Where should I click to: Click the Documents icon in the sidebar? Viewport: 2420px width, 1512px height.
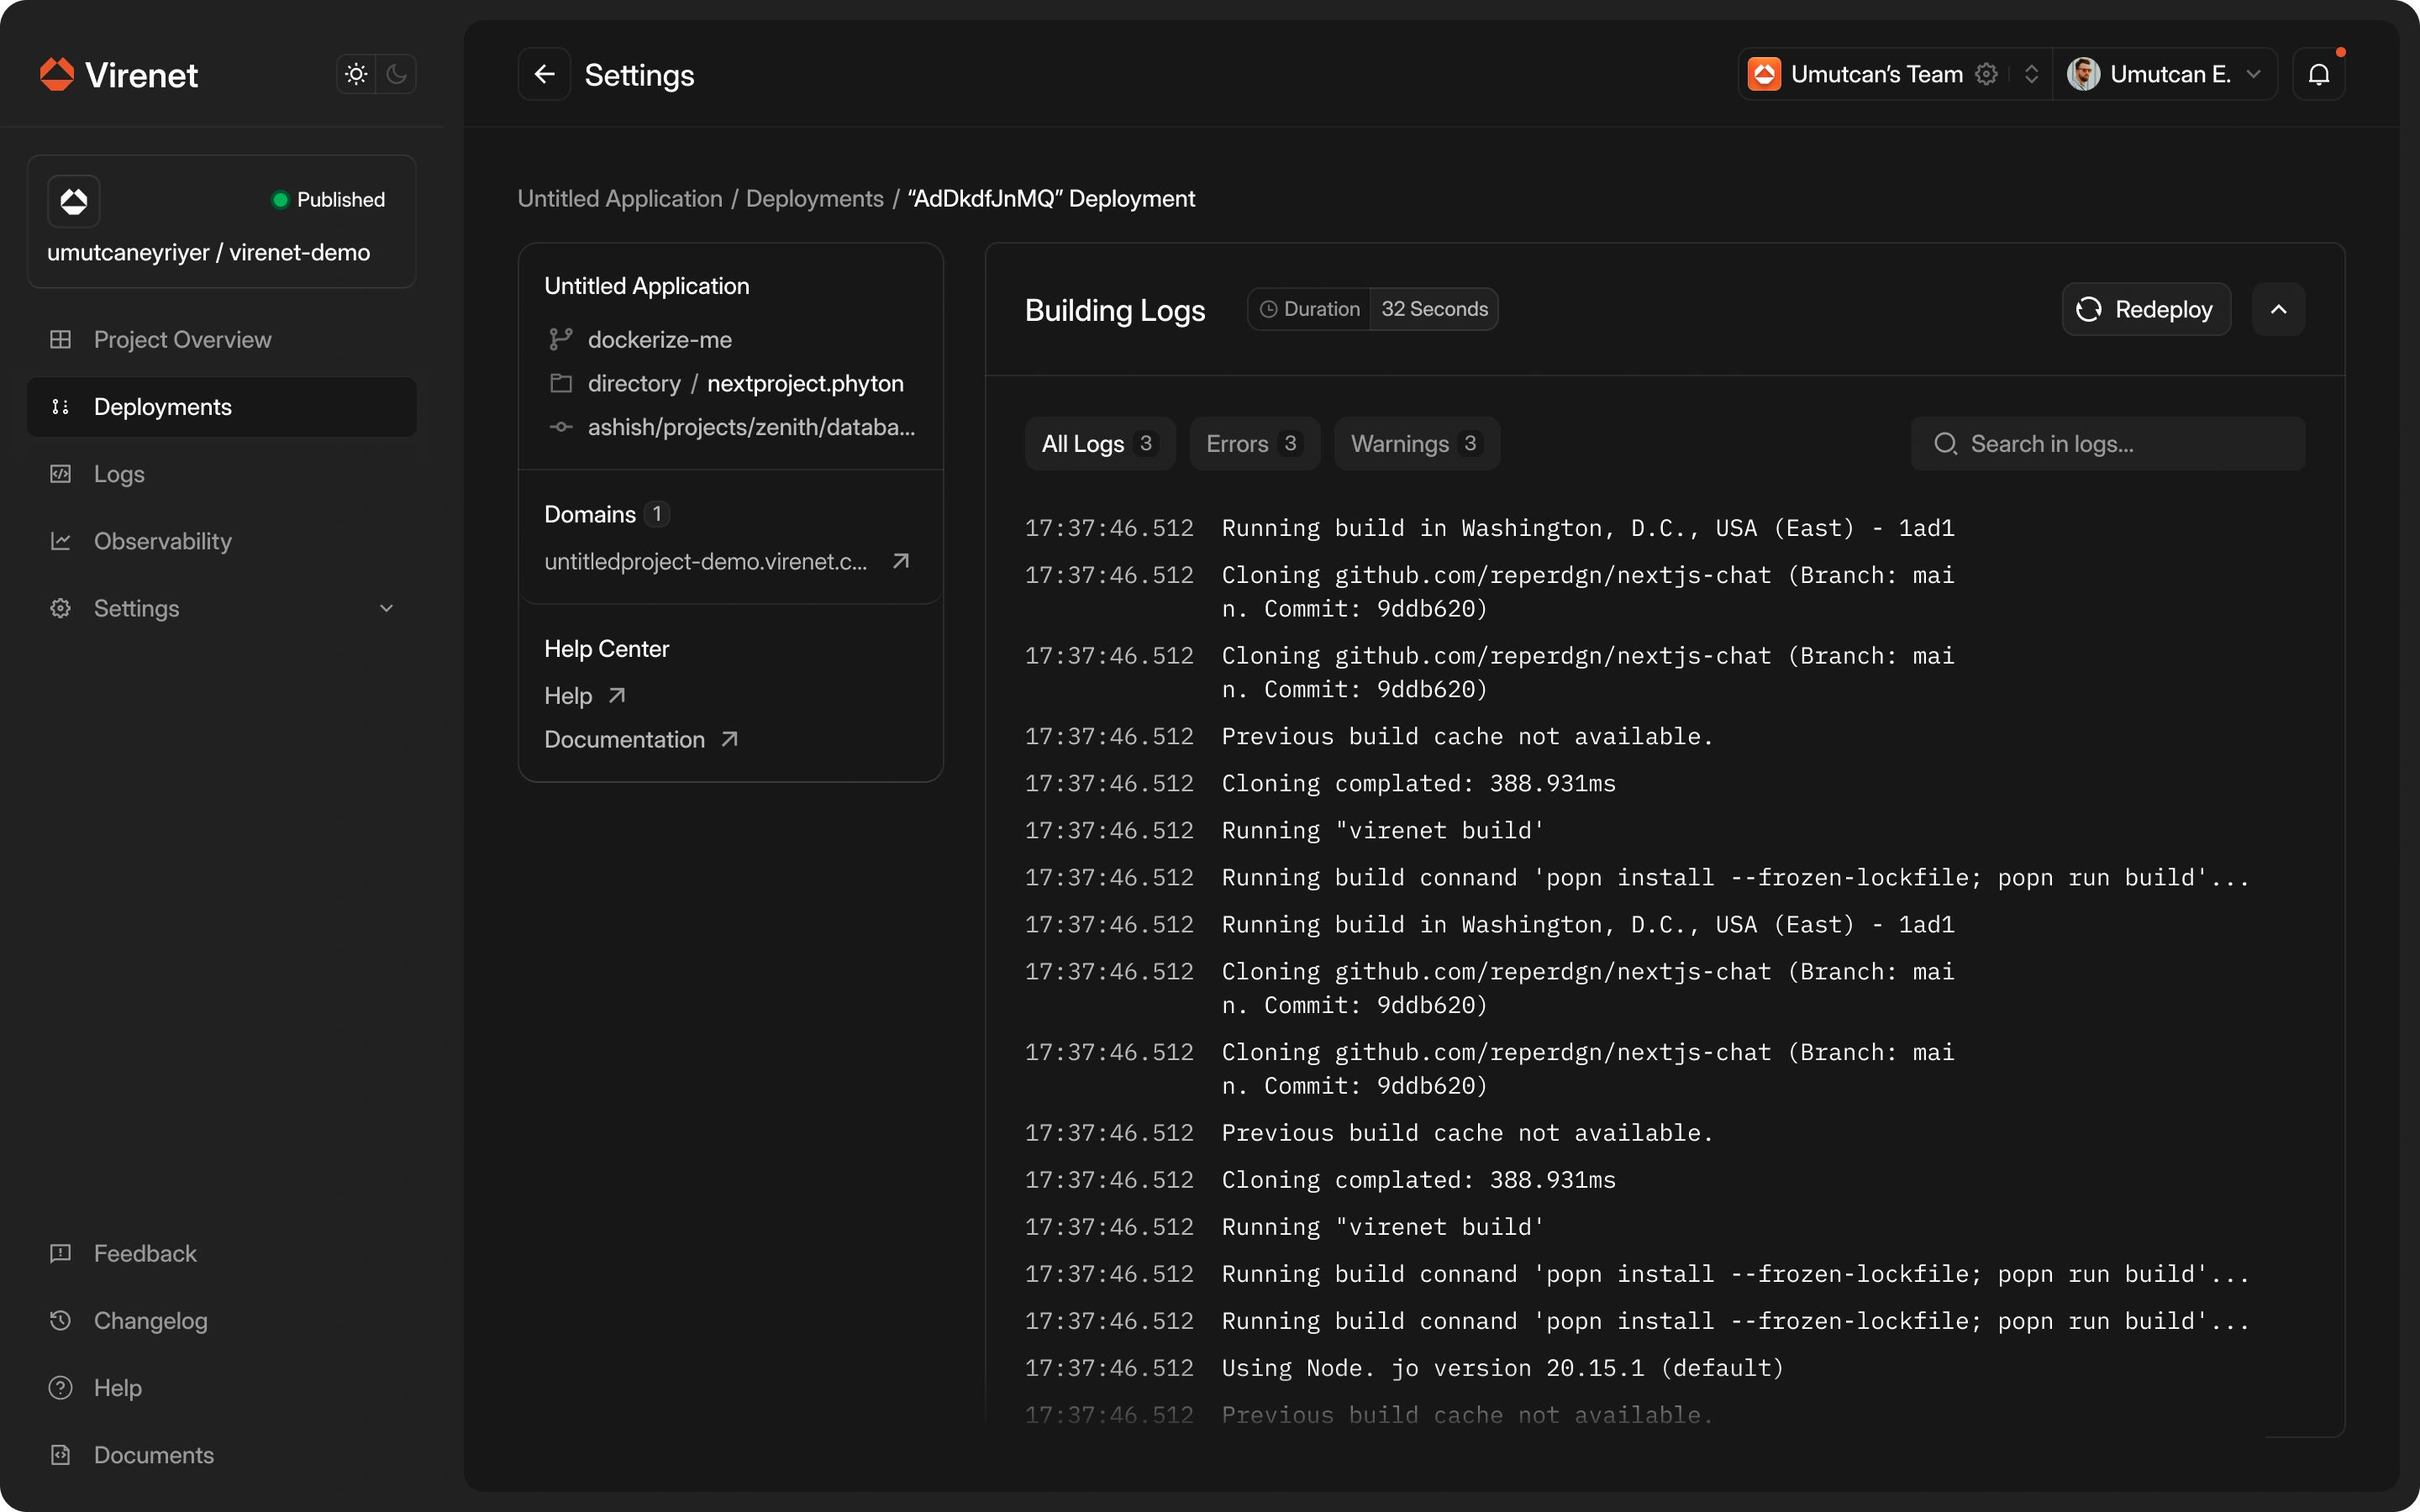[61, 1454]
